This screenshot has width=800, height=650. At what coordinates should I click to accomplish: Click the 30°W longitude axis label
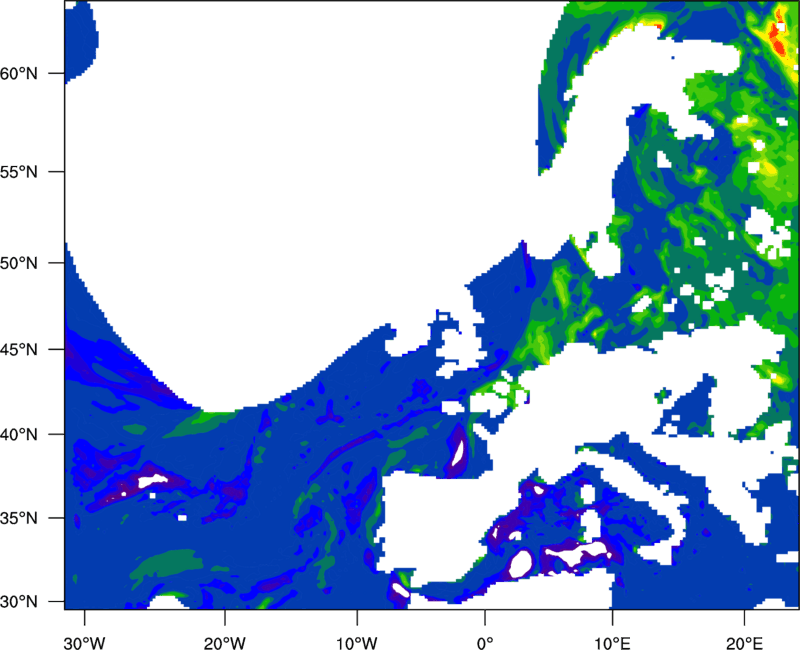click(x=85, y=643)
